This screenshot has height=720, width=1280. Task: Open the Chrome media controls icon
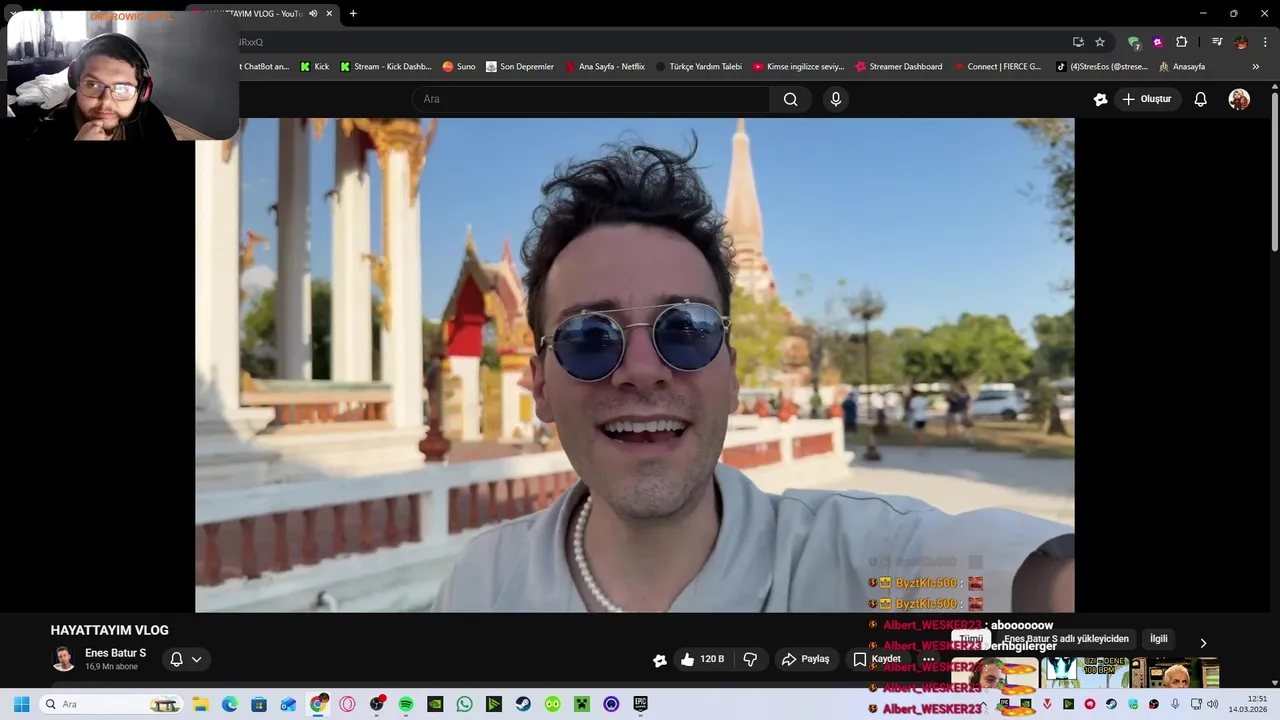pos(1217,42)
